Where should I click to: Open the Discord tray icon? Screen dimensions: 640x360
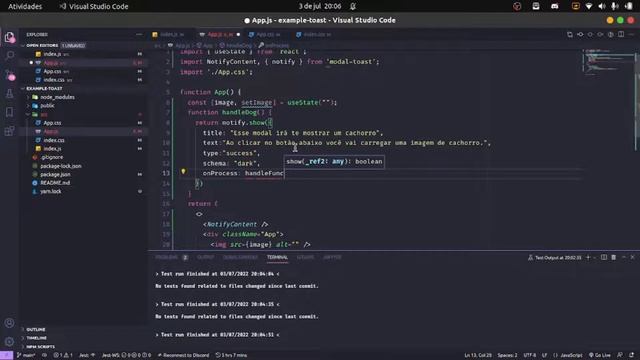[555, 6]
